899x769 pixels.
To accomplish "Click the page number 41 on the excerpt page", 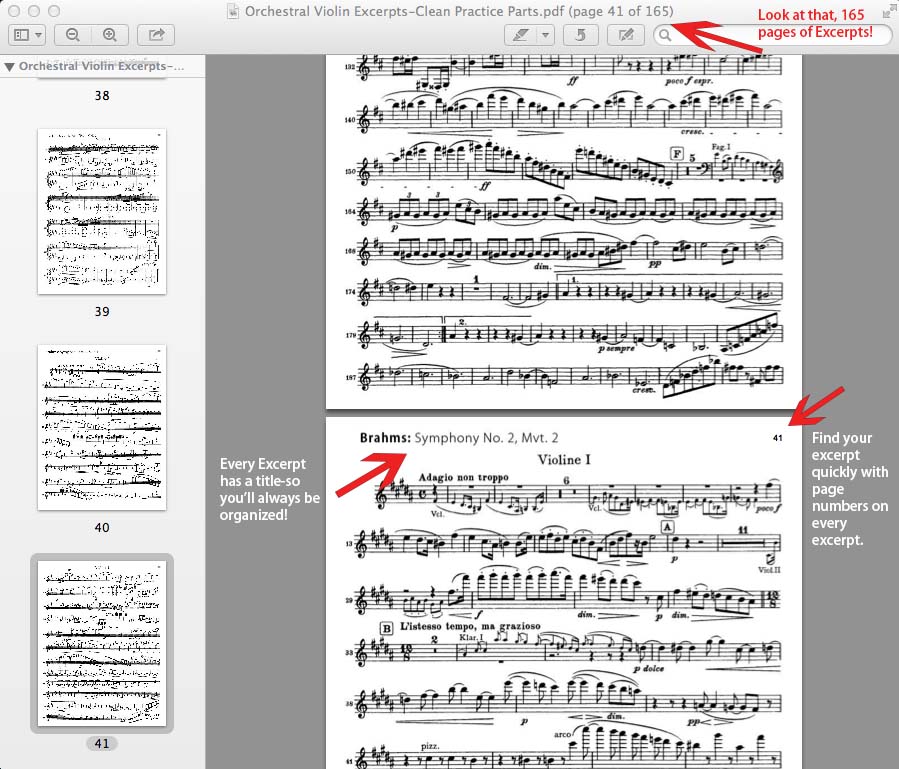I will click(x=777, y=438).
